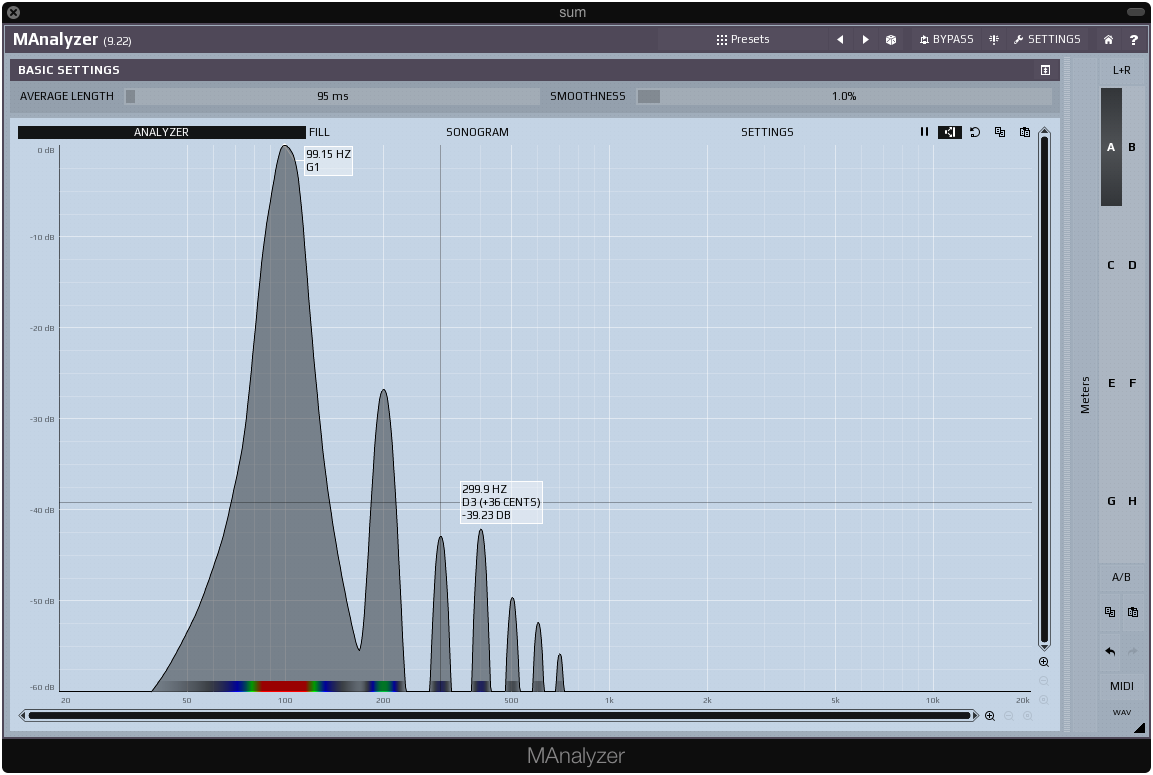This screenshot has width=1153, height=775.
Task: Click the WAV button
Action: point(1121,712)
